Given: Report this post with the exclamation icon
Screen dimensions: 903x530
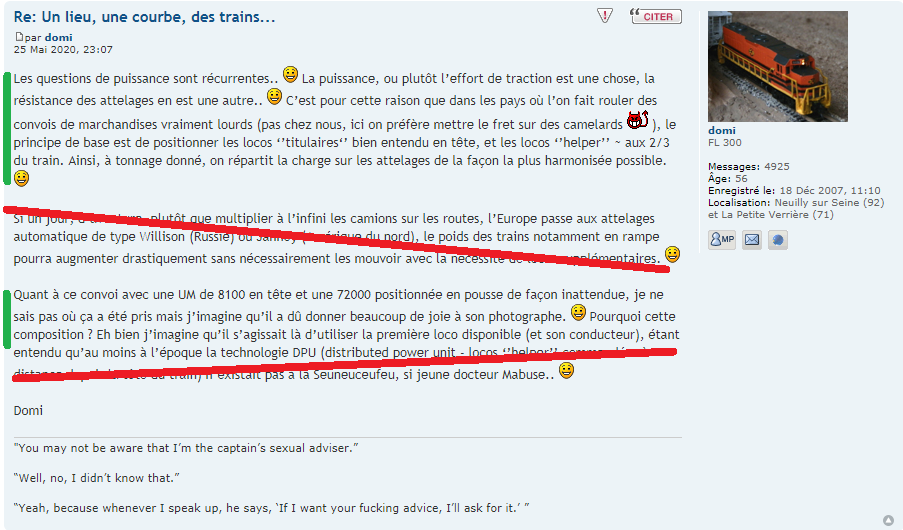Looking at the screenshot, I should point(605,16).
